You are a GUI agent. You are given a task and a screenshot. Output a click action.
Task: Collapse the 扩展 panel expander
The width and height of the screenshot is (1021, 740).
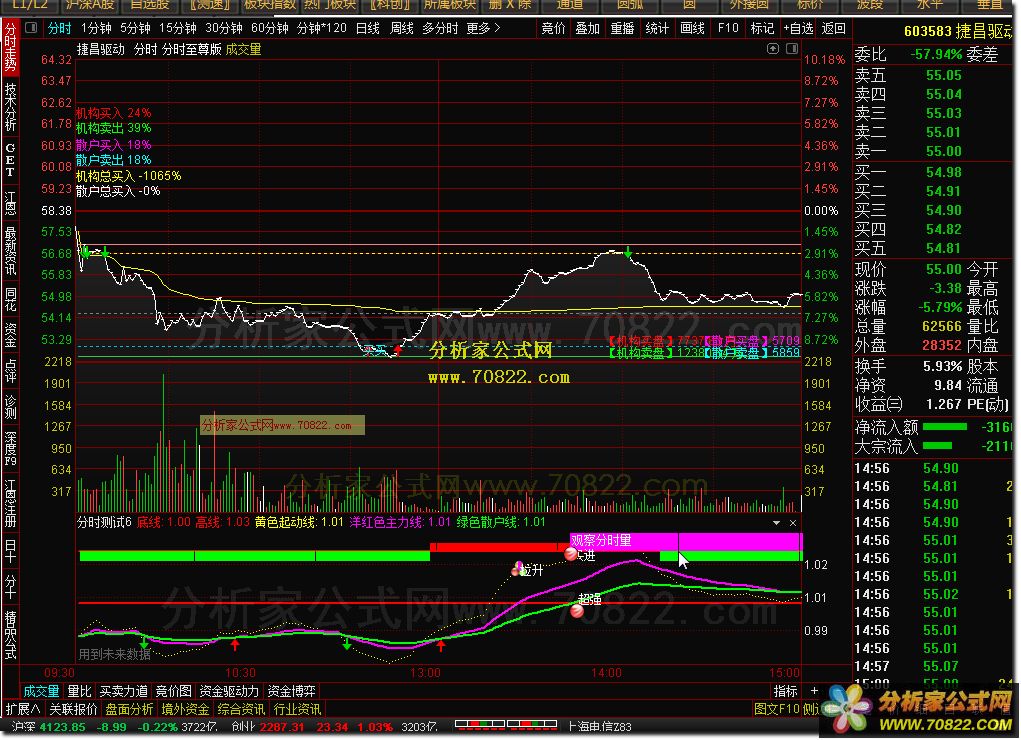pyautogui.click(x=23, y=709)
